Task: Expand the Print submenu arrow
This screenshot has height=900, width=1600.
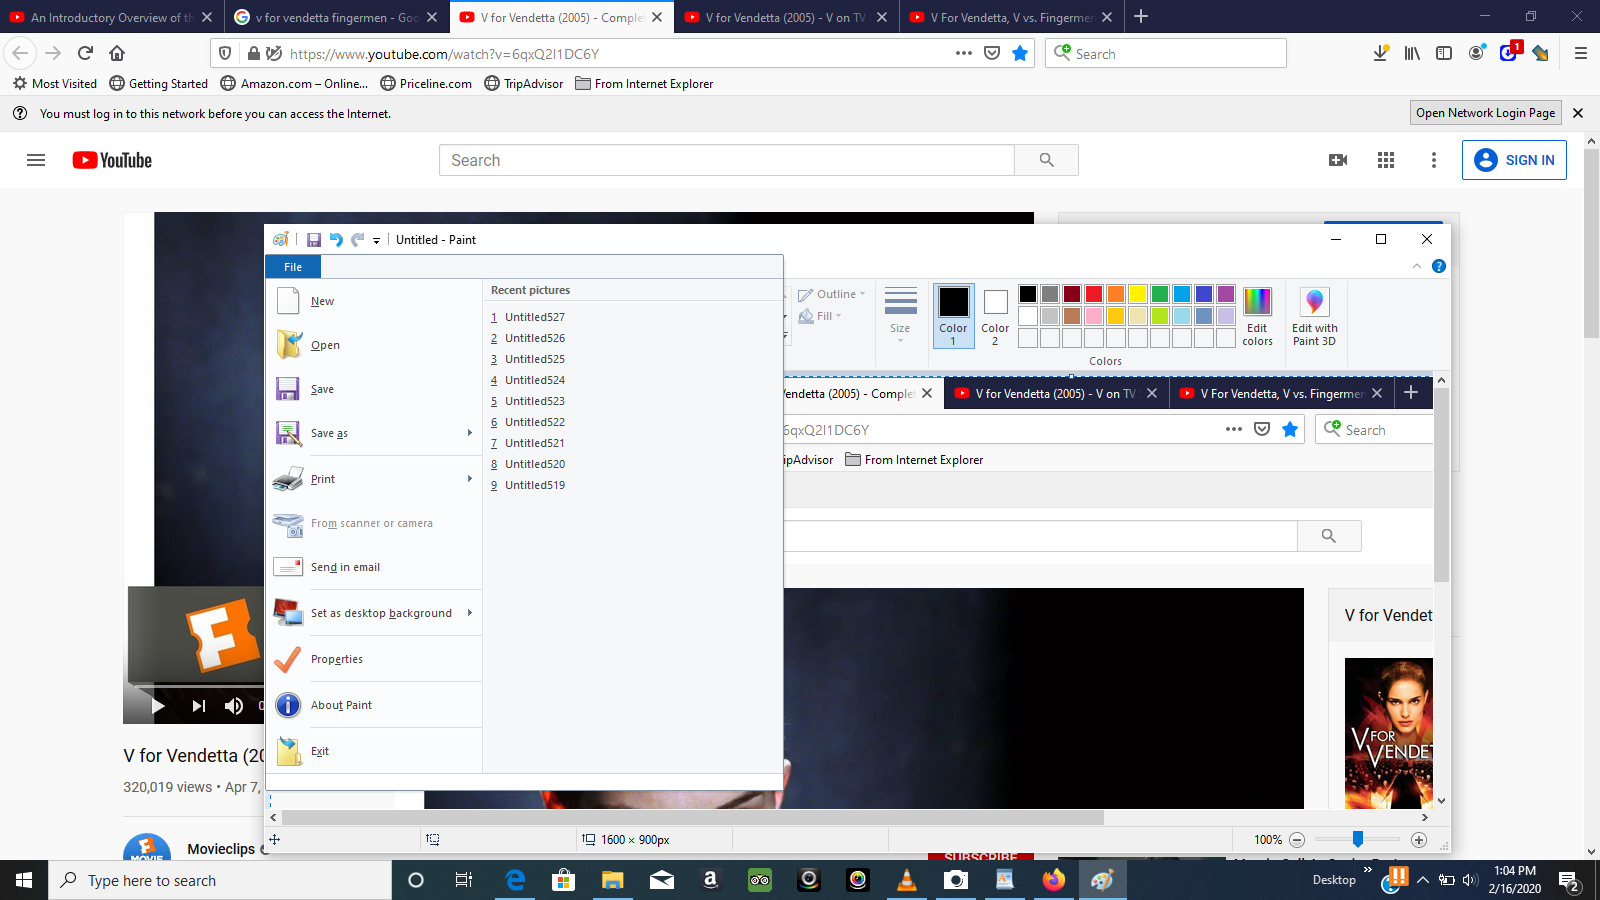Action: tap(469, 479)
